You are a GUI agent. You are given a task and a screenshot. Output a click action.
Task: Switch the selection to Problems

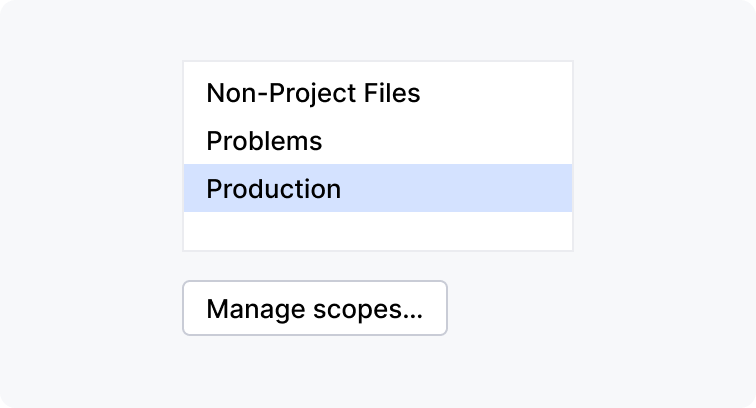[x=264, y=141]
